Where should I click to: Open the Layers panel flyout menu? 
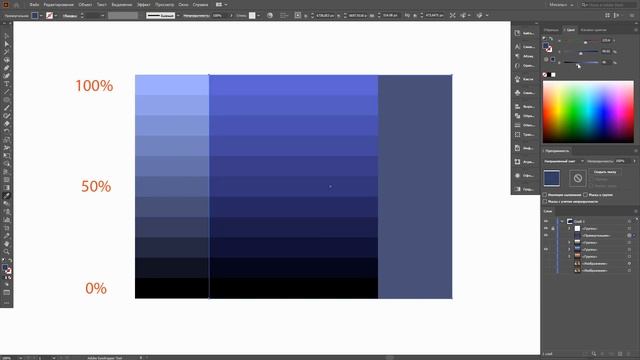636,211
